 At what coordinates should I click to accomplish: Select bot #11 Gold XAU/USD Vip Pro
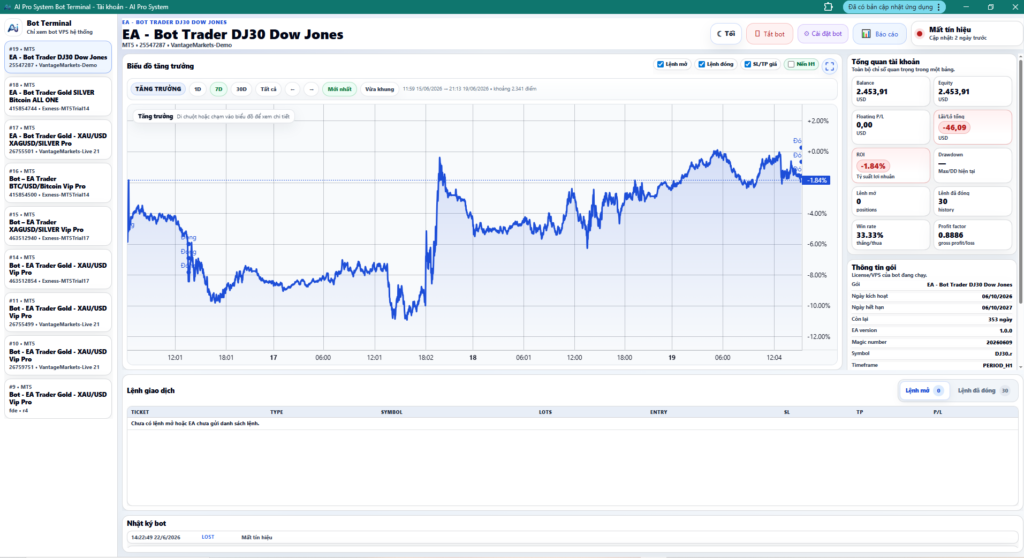coord(58,312)
